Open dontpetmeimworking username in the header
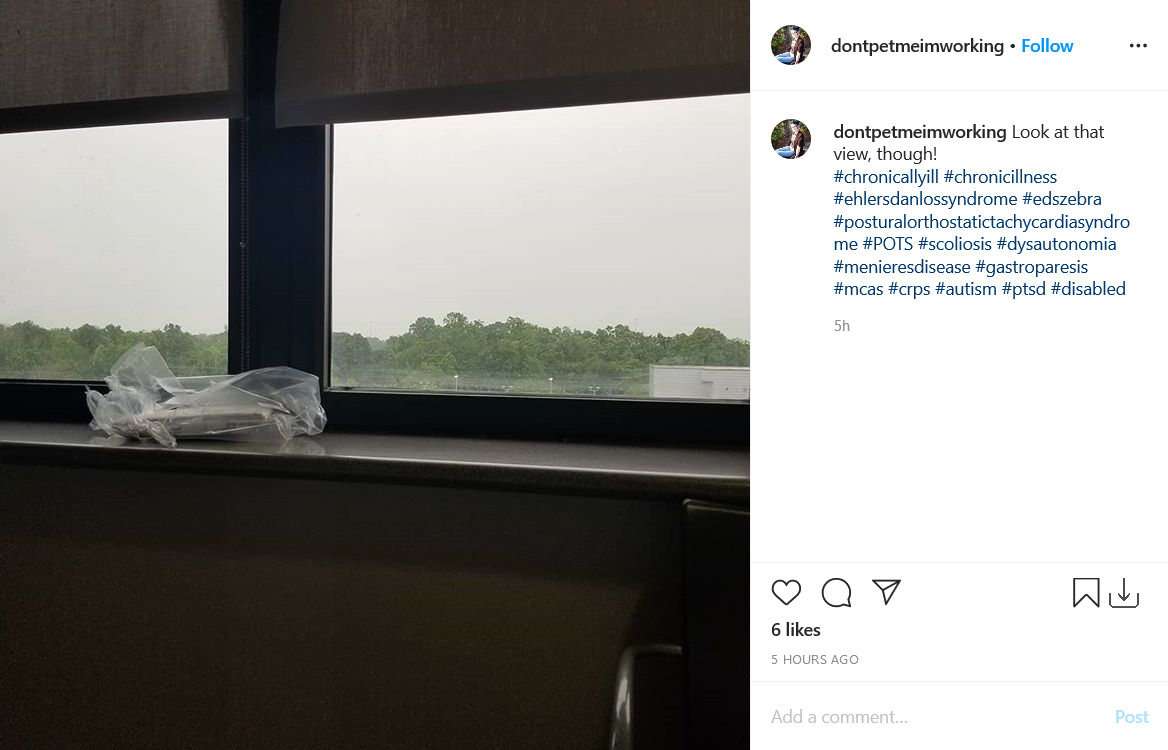The image size is (1168, 750). 917,45
